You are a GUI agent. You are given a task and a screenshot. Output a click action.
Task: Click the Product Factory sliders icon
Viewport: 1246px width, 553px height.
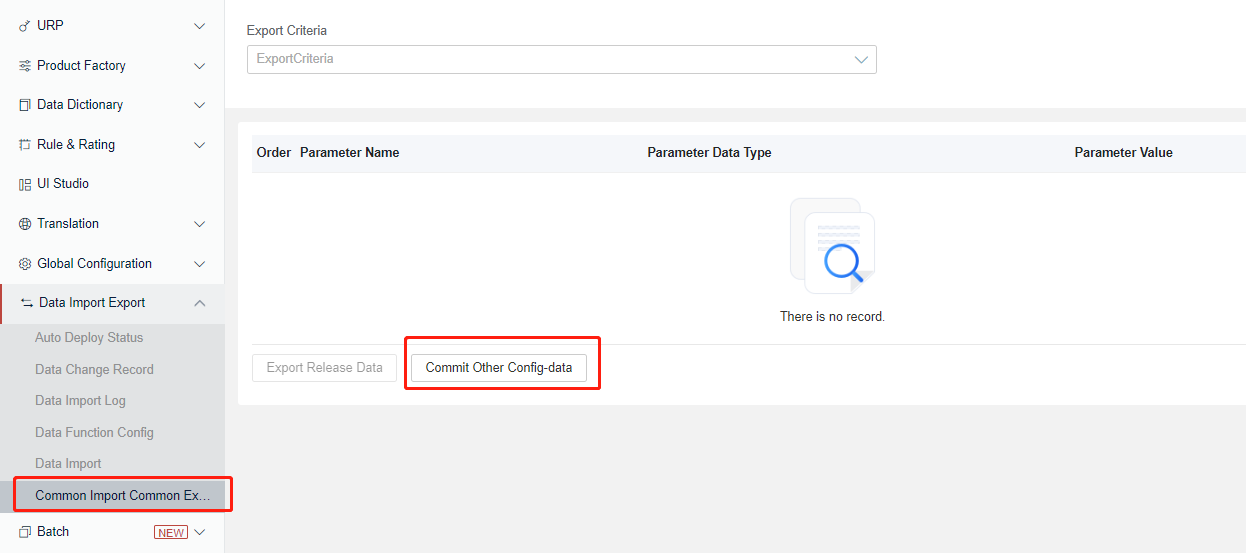coord(25,66)
